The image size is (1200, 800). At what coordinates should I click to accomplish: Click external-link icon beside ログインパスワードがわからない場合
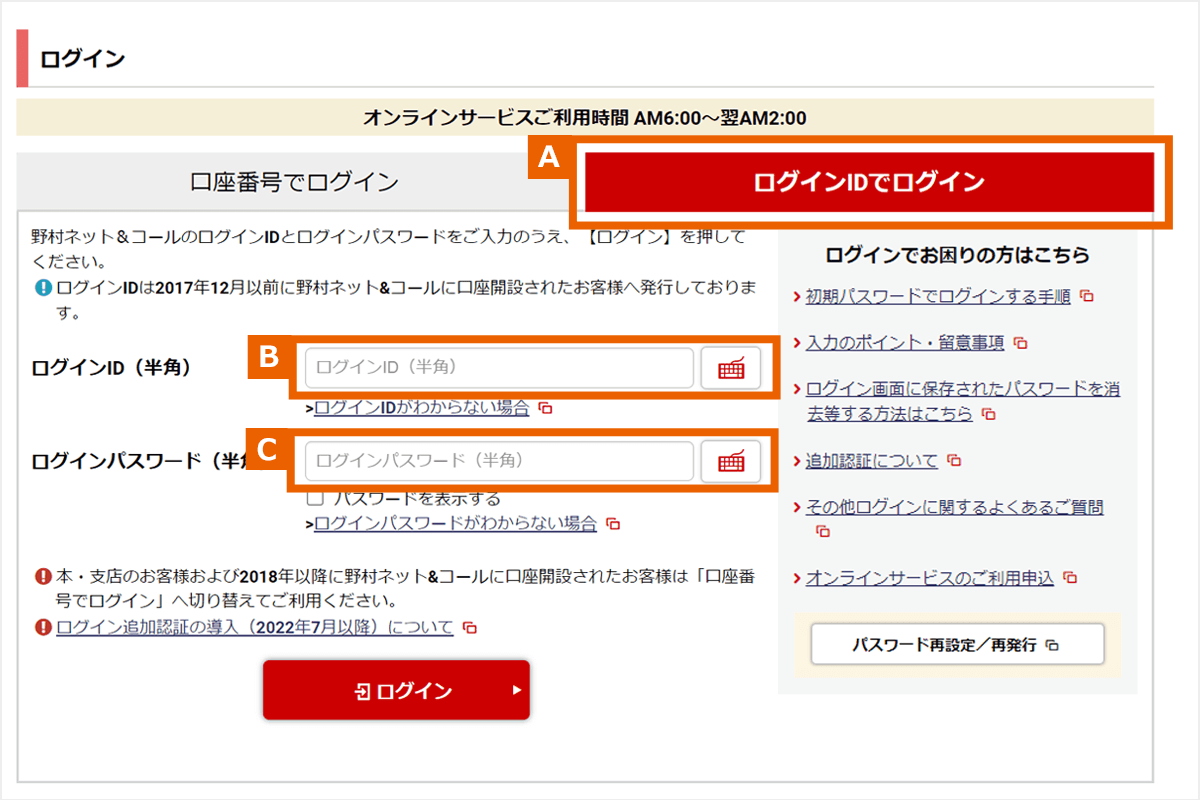[613, 524]
